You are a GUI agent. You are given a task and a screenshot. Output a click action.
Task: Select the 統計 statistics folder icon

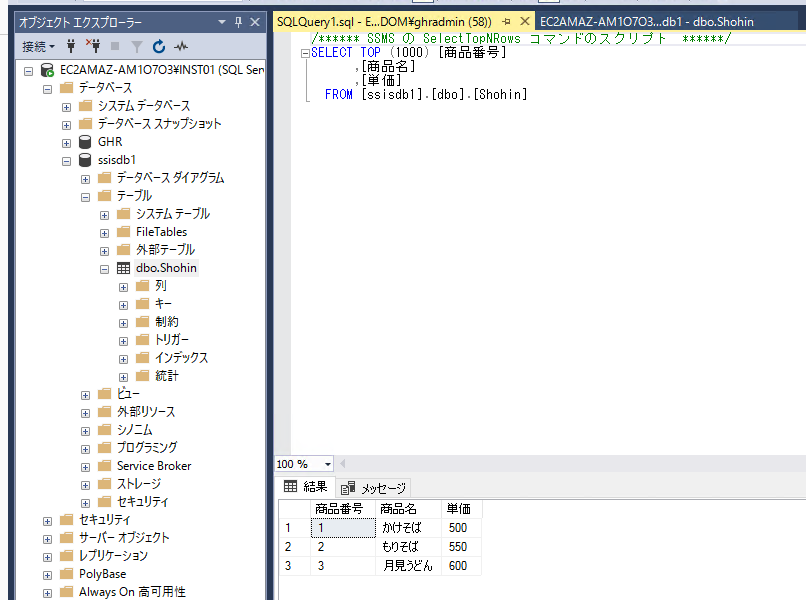tap(142, 376)
